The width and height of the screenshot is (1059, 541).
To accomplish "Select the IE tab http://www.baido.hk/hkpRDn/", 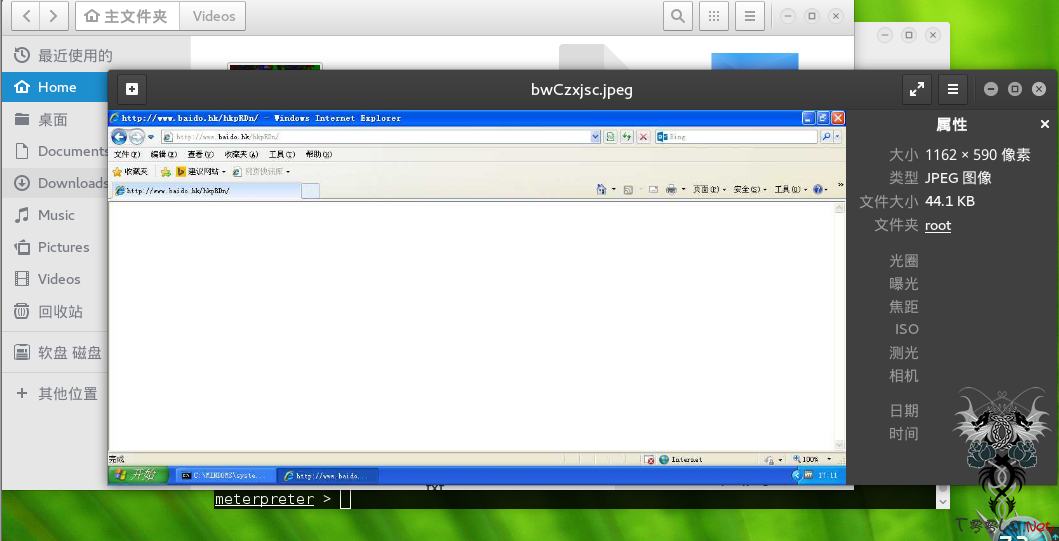I will click(x=206, y=191).
